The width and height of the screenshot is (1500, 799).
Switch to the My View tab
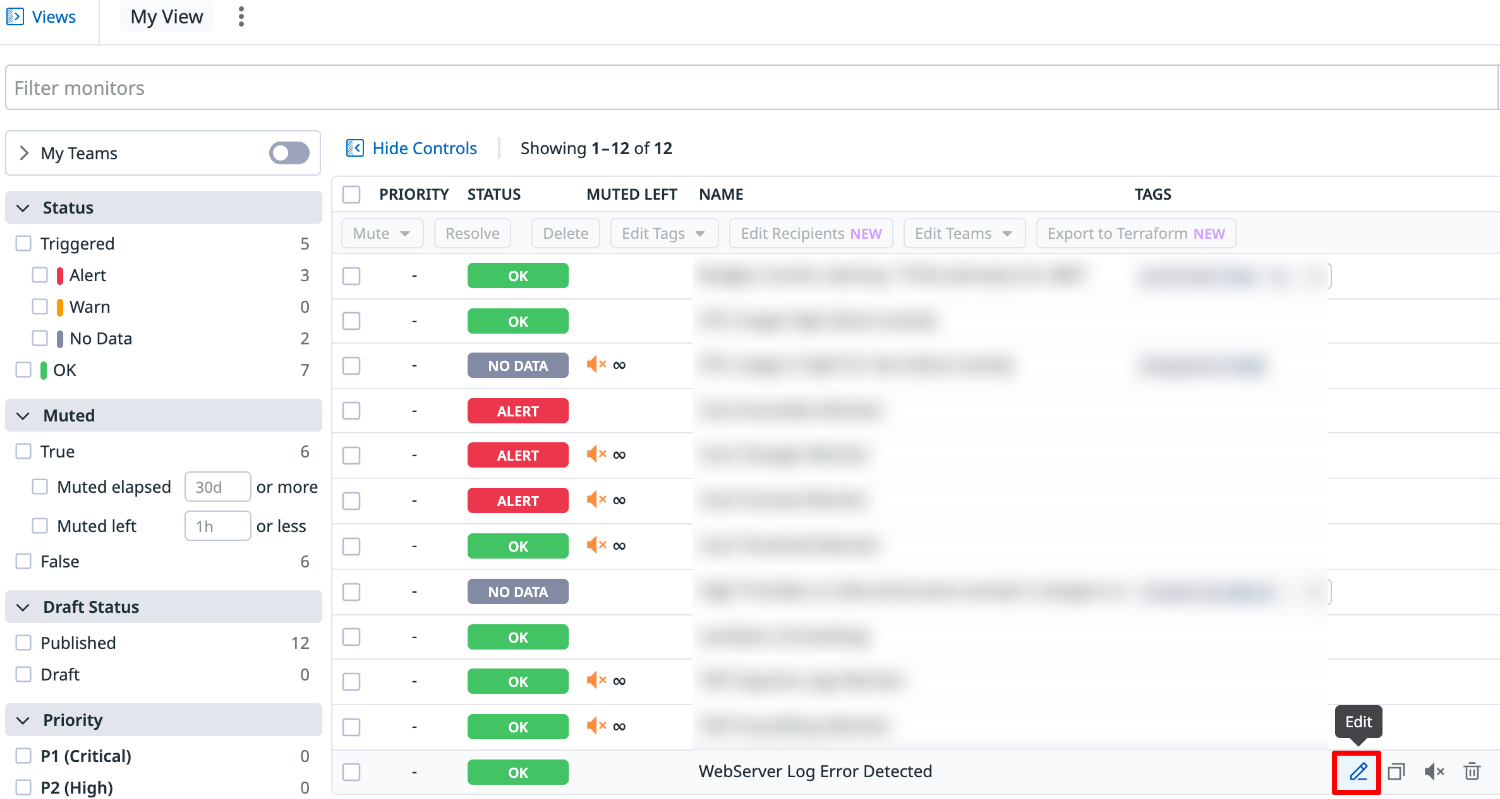point(167,17)
